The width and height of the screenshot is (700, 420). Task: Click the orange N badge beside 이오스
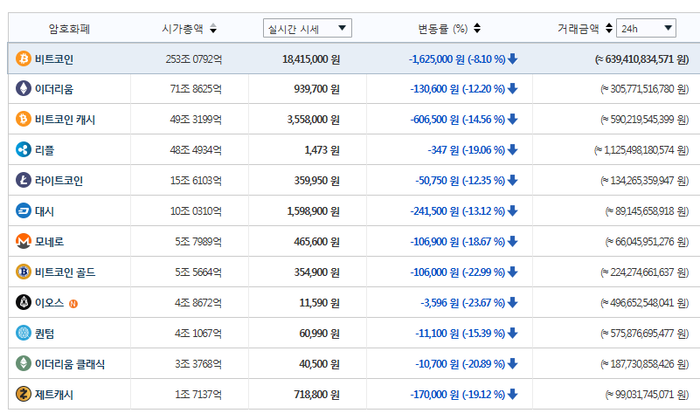tap(73, 304)
